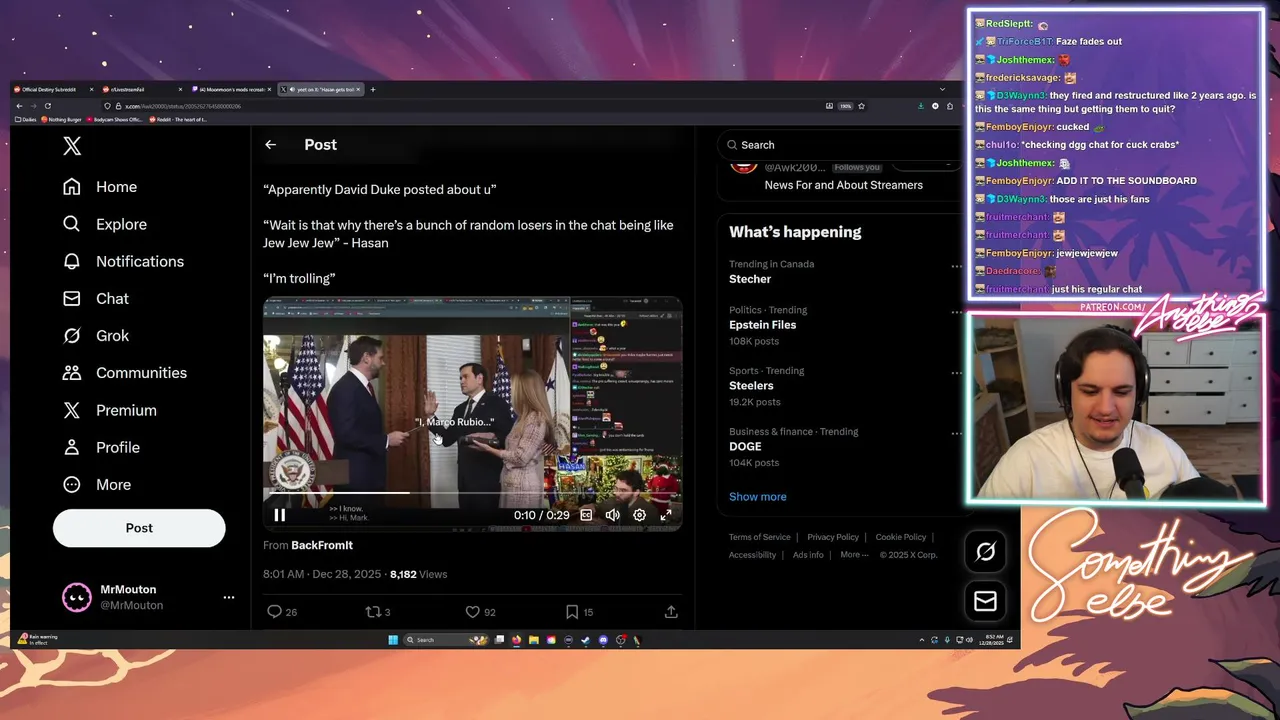The height and width of the screenshot is (720, 1280).
Task: Open MrMouton account options menu
Action: click(229, 597)
